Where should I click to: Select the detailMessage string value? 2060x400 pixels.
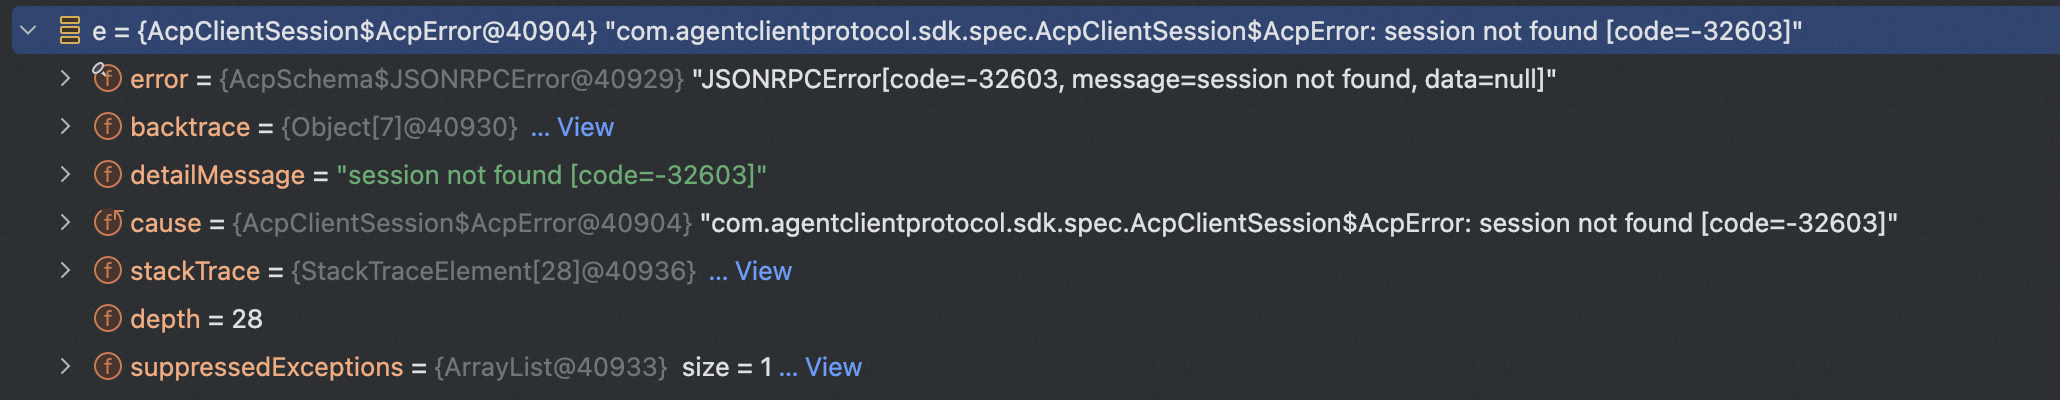[551, 175]
